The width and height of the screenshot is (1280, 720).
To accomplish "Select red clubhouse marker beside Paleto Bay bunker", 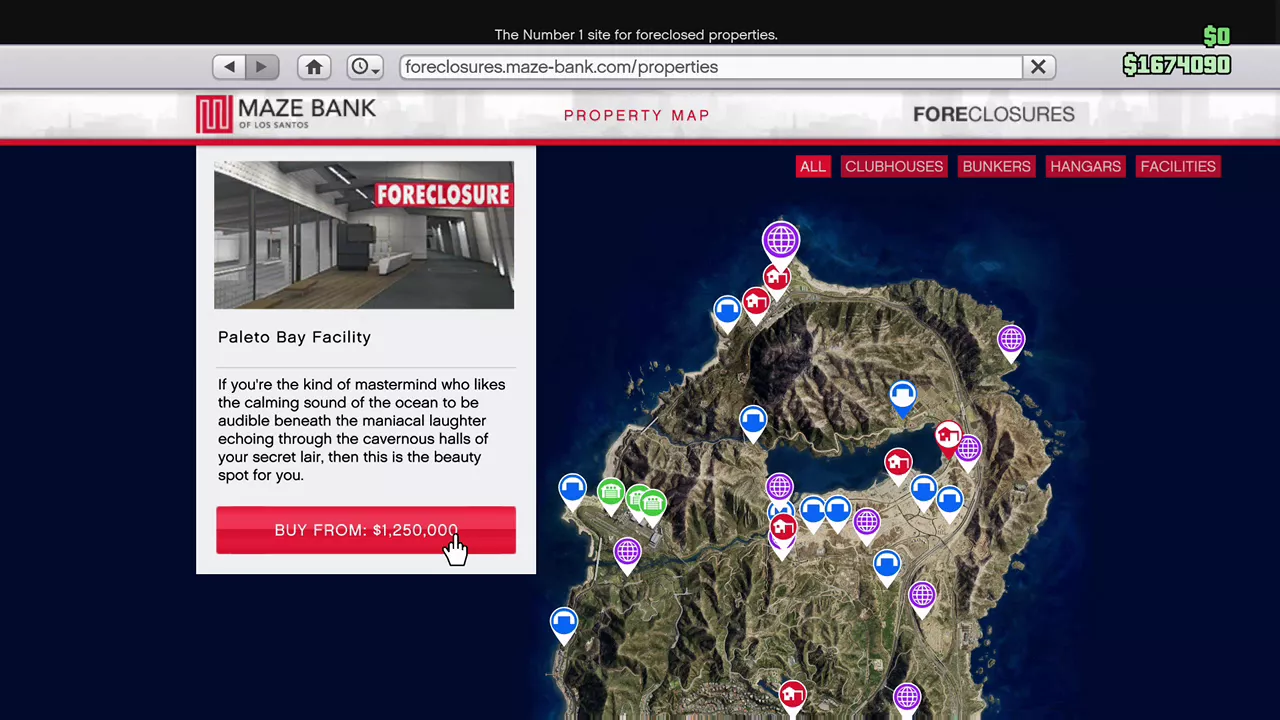I will (x=756, y=302).
